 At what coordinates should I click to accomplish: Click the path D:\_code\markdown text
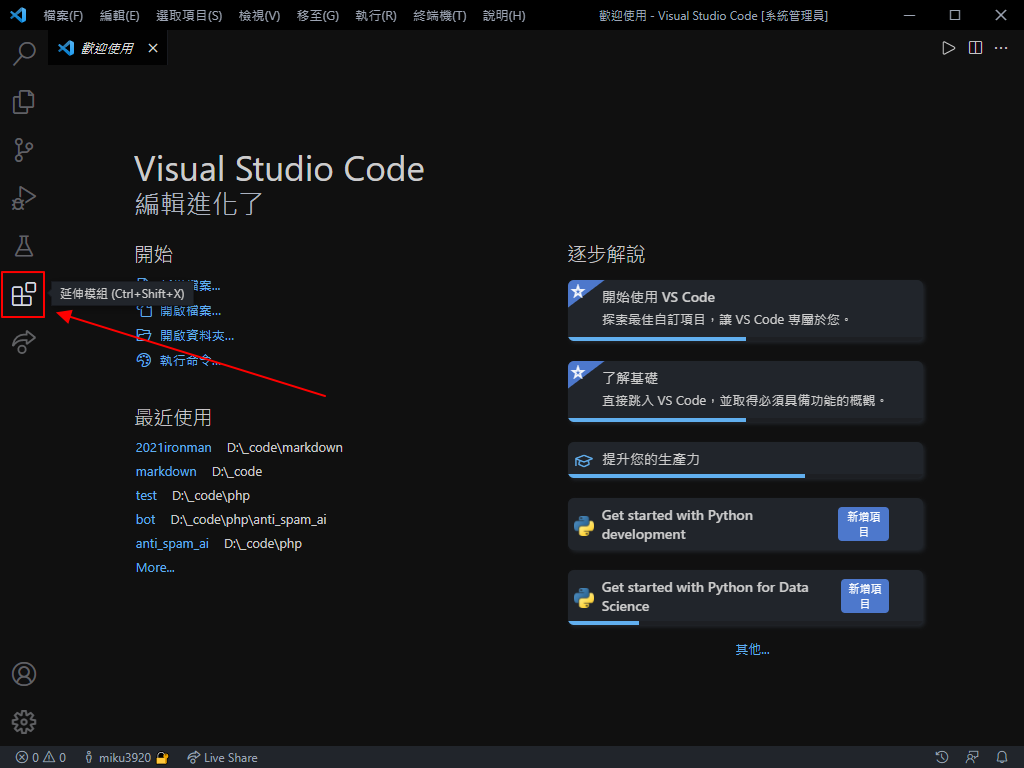285,448
